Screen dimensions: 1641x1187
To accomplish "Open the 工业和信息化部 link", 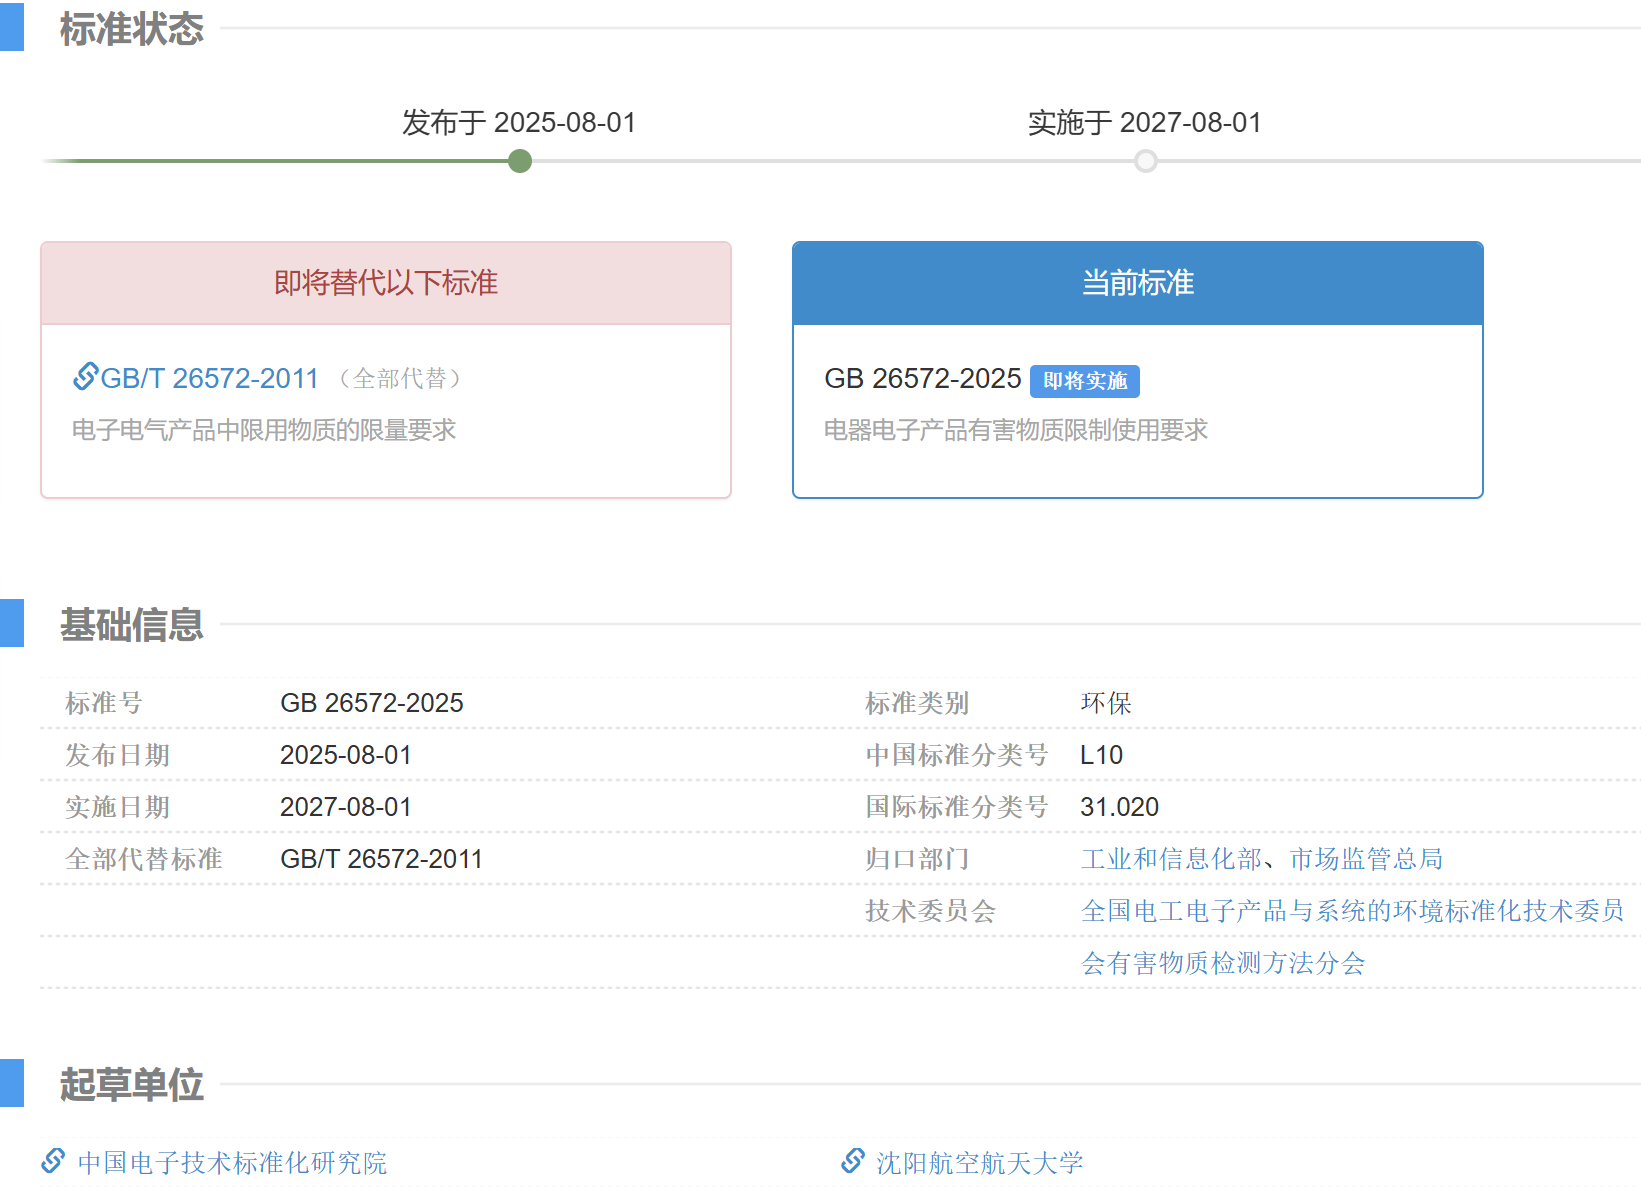I will point(1170,859).
